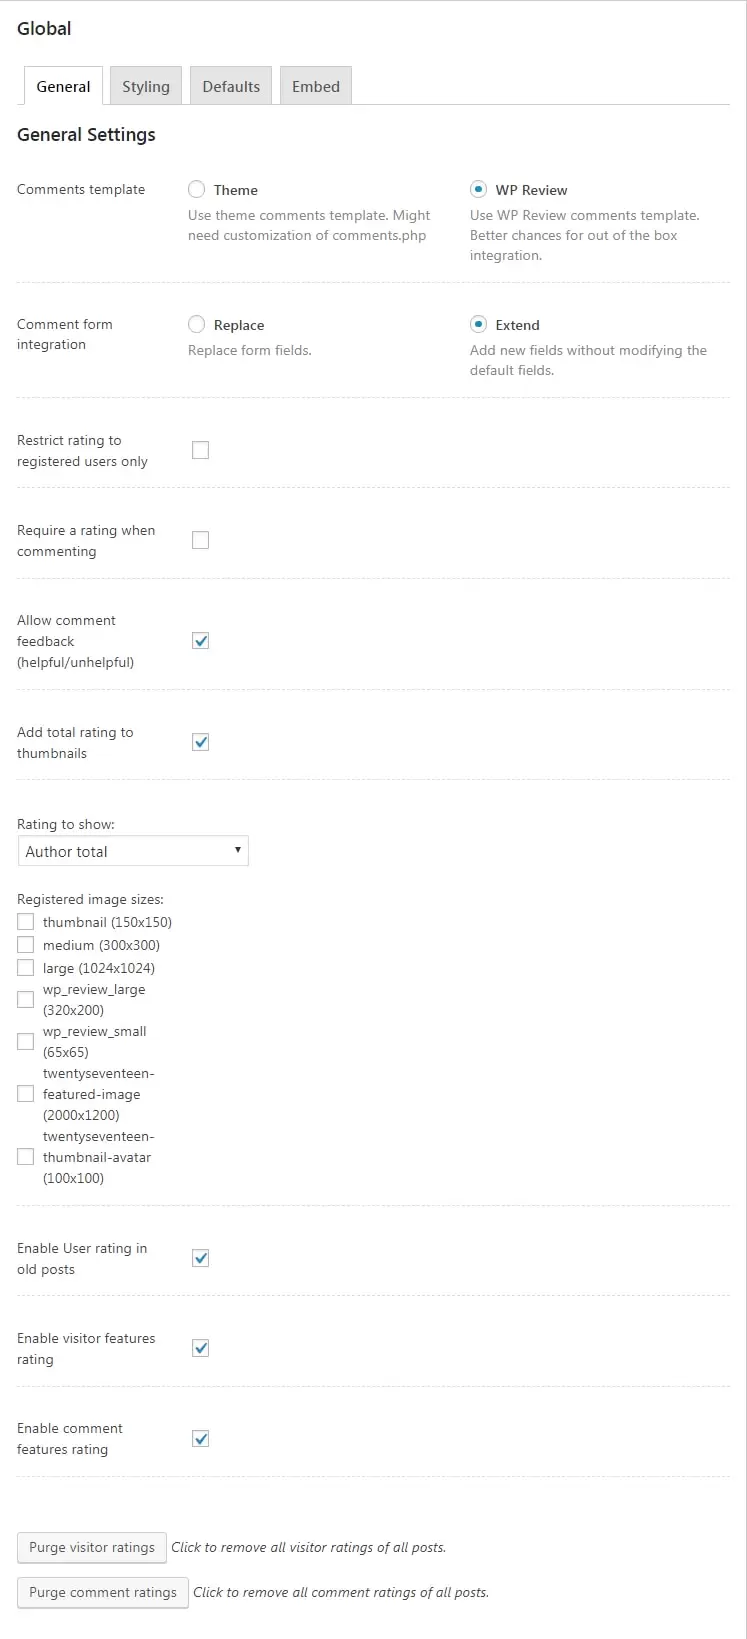Enable restrict rating to registered users
The height and width of the screenshot is (1639, 747).
pos(201,450)
